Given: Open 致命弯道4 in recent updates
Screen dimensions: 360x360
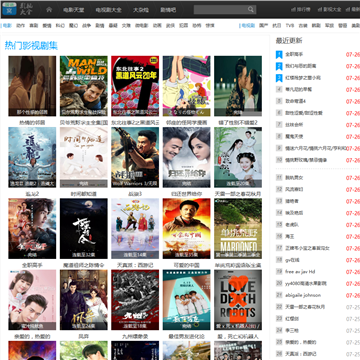Looking at the screenshot, I should coord(295,101).
